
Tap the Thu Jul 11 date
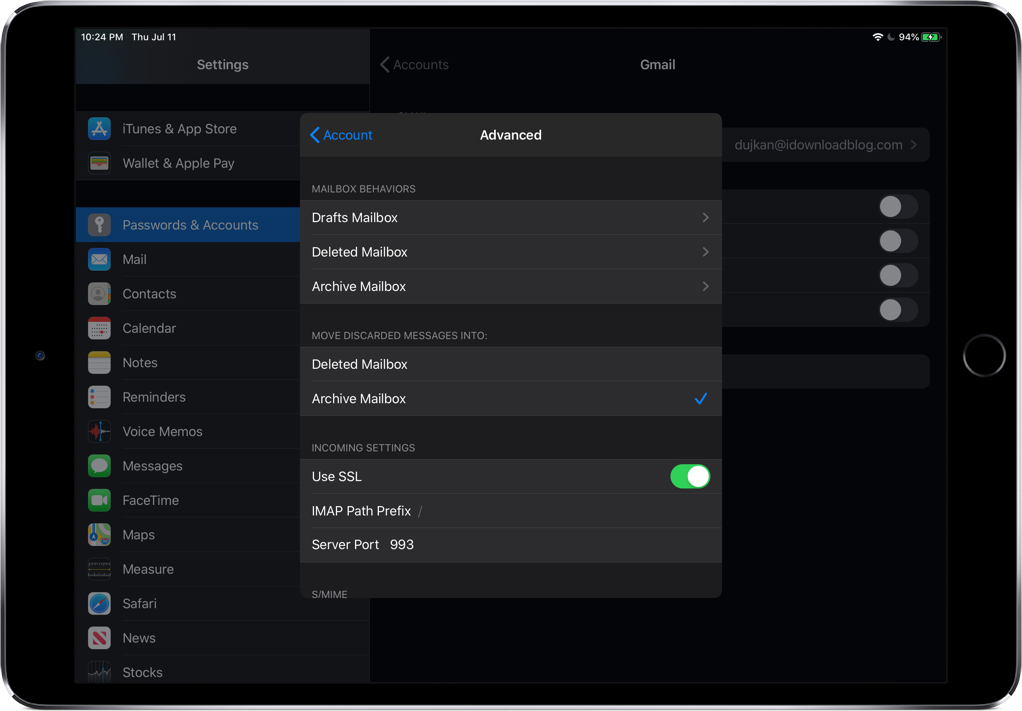(x=154, y=37)
